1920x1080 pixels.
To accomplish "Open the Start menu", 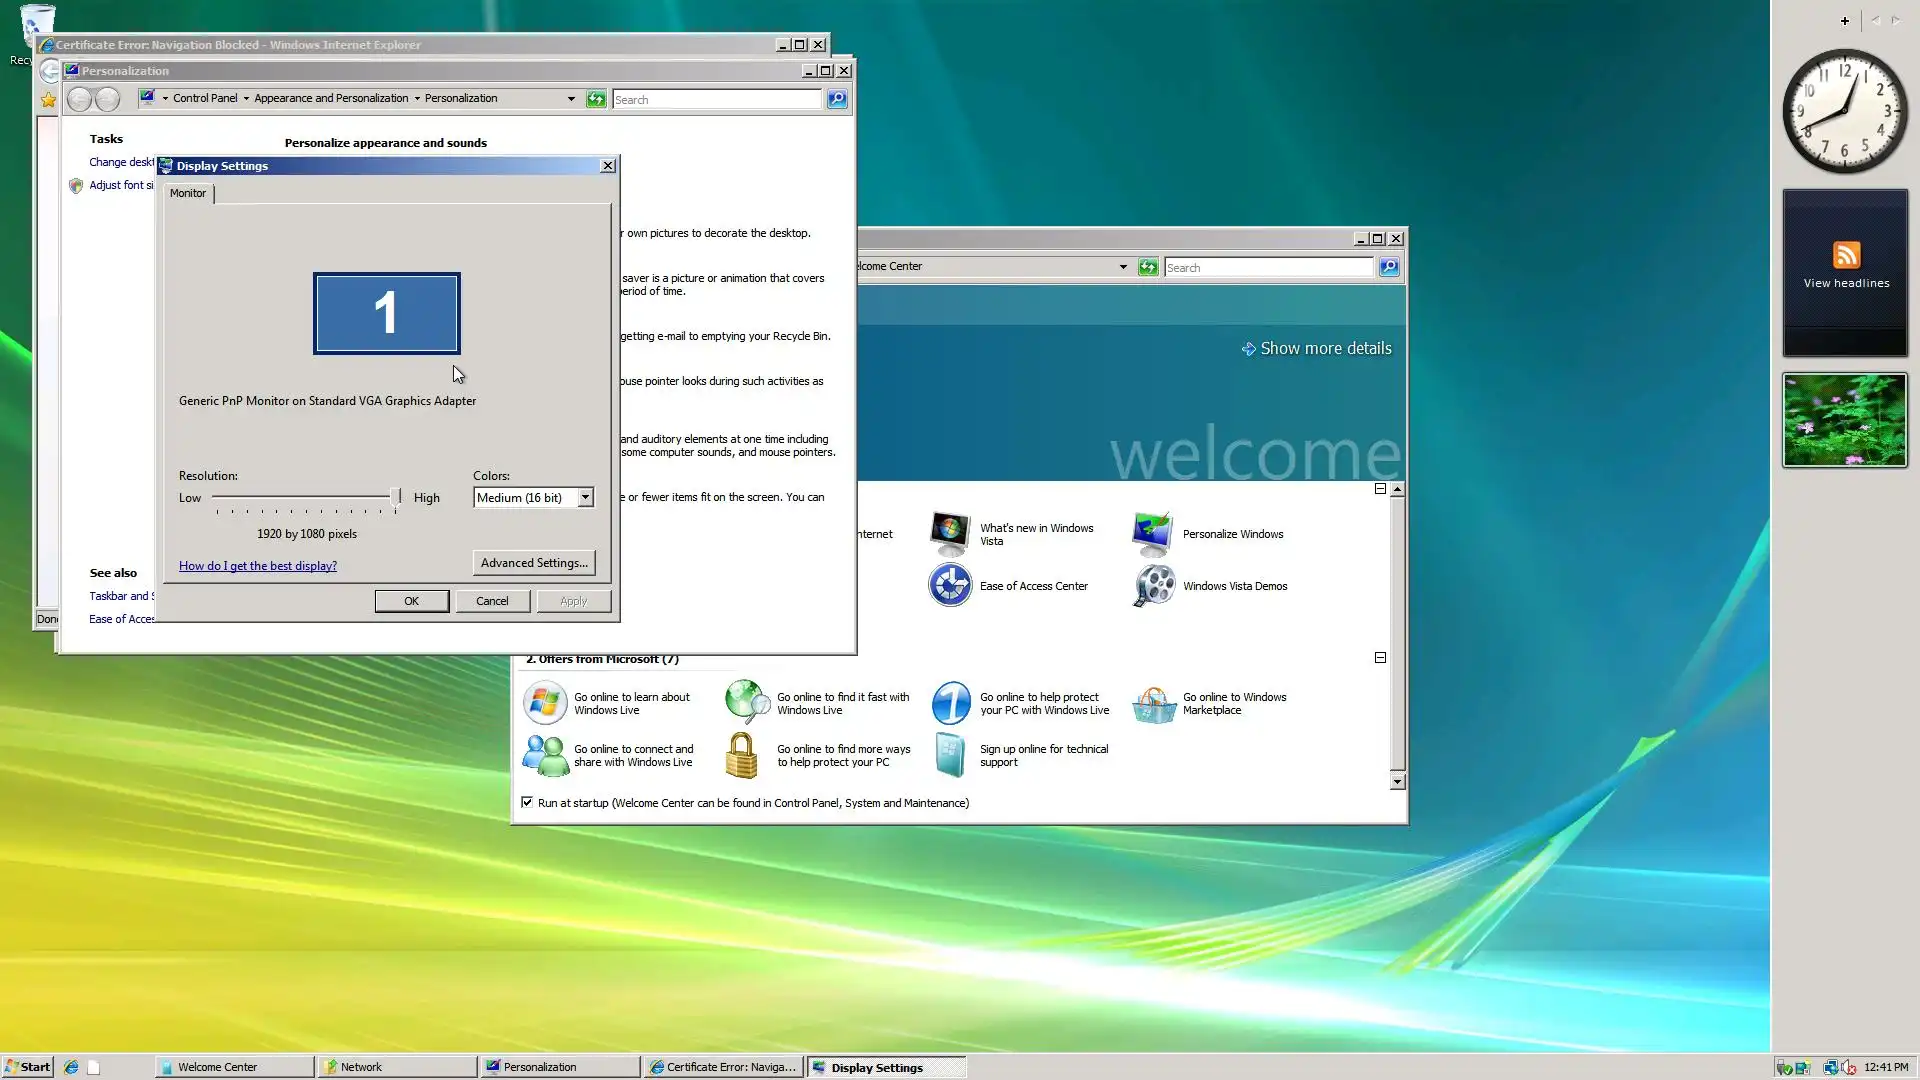I will point(28,1067).
